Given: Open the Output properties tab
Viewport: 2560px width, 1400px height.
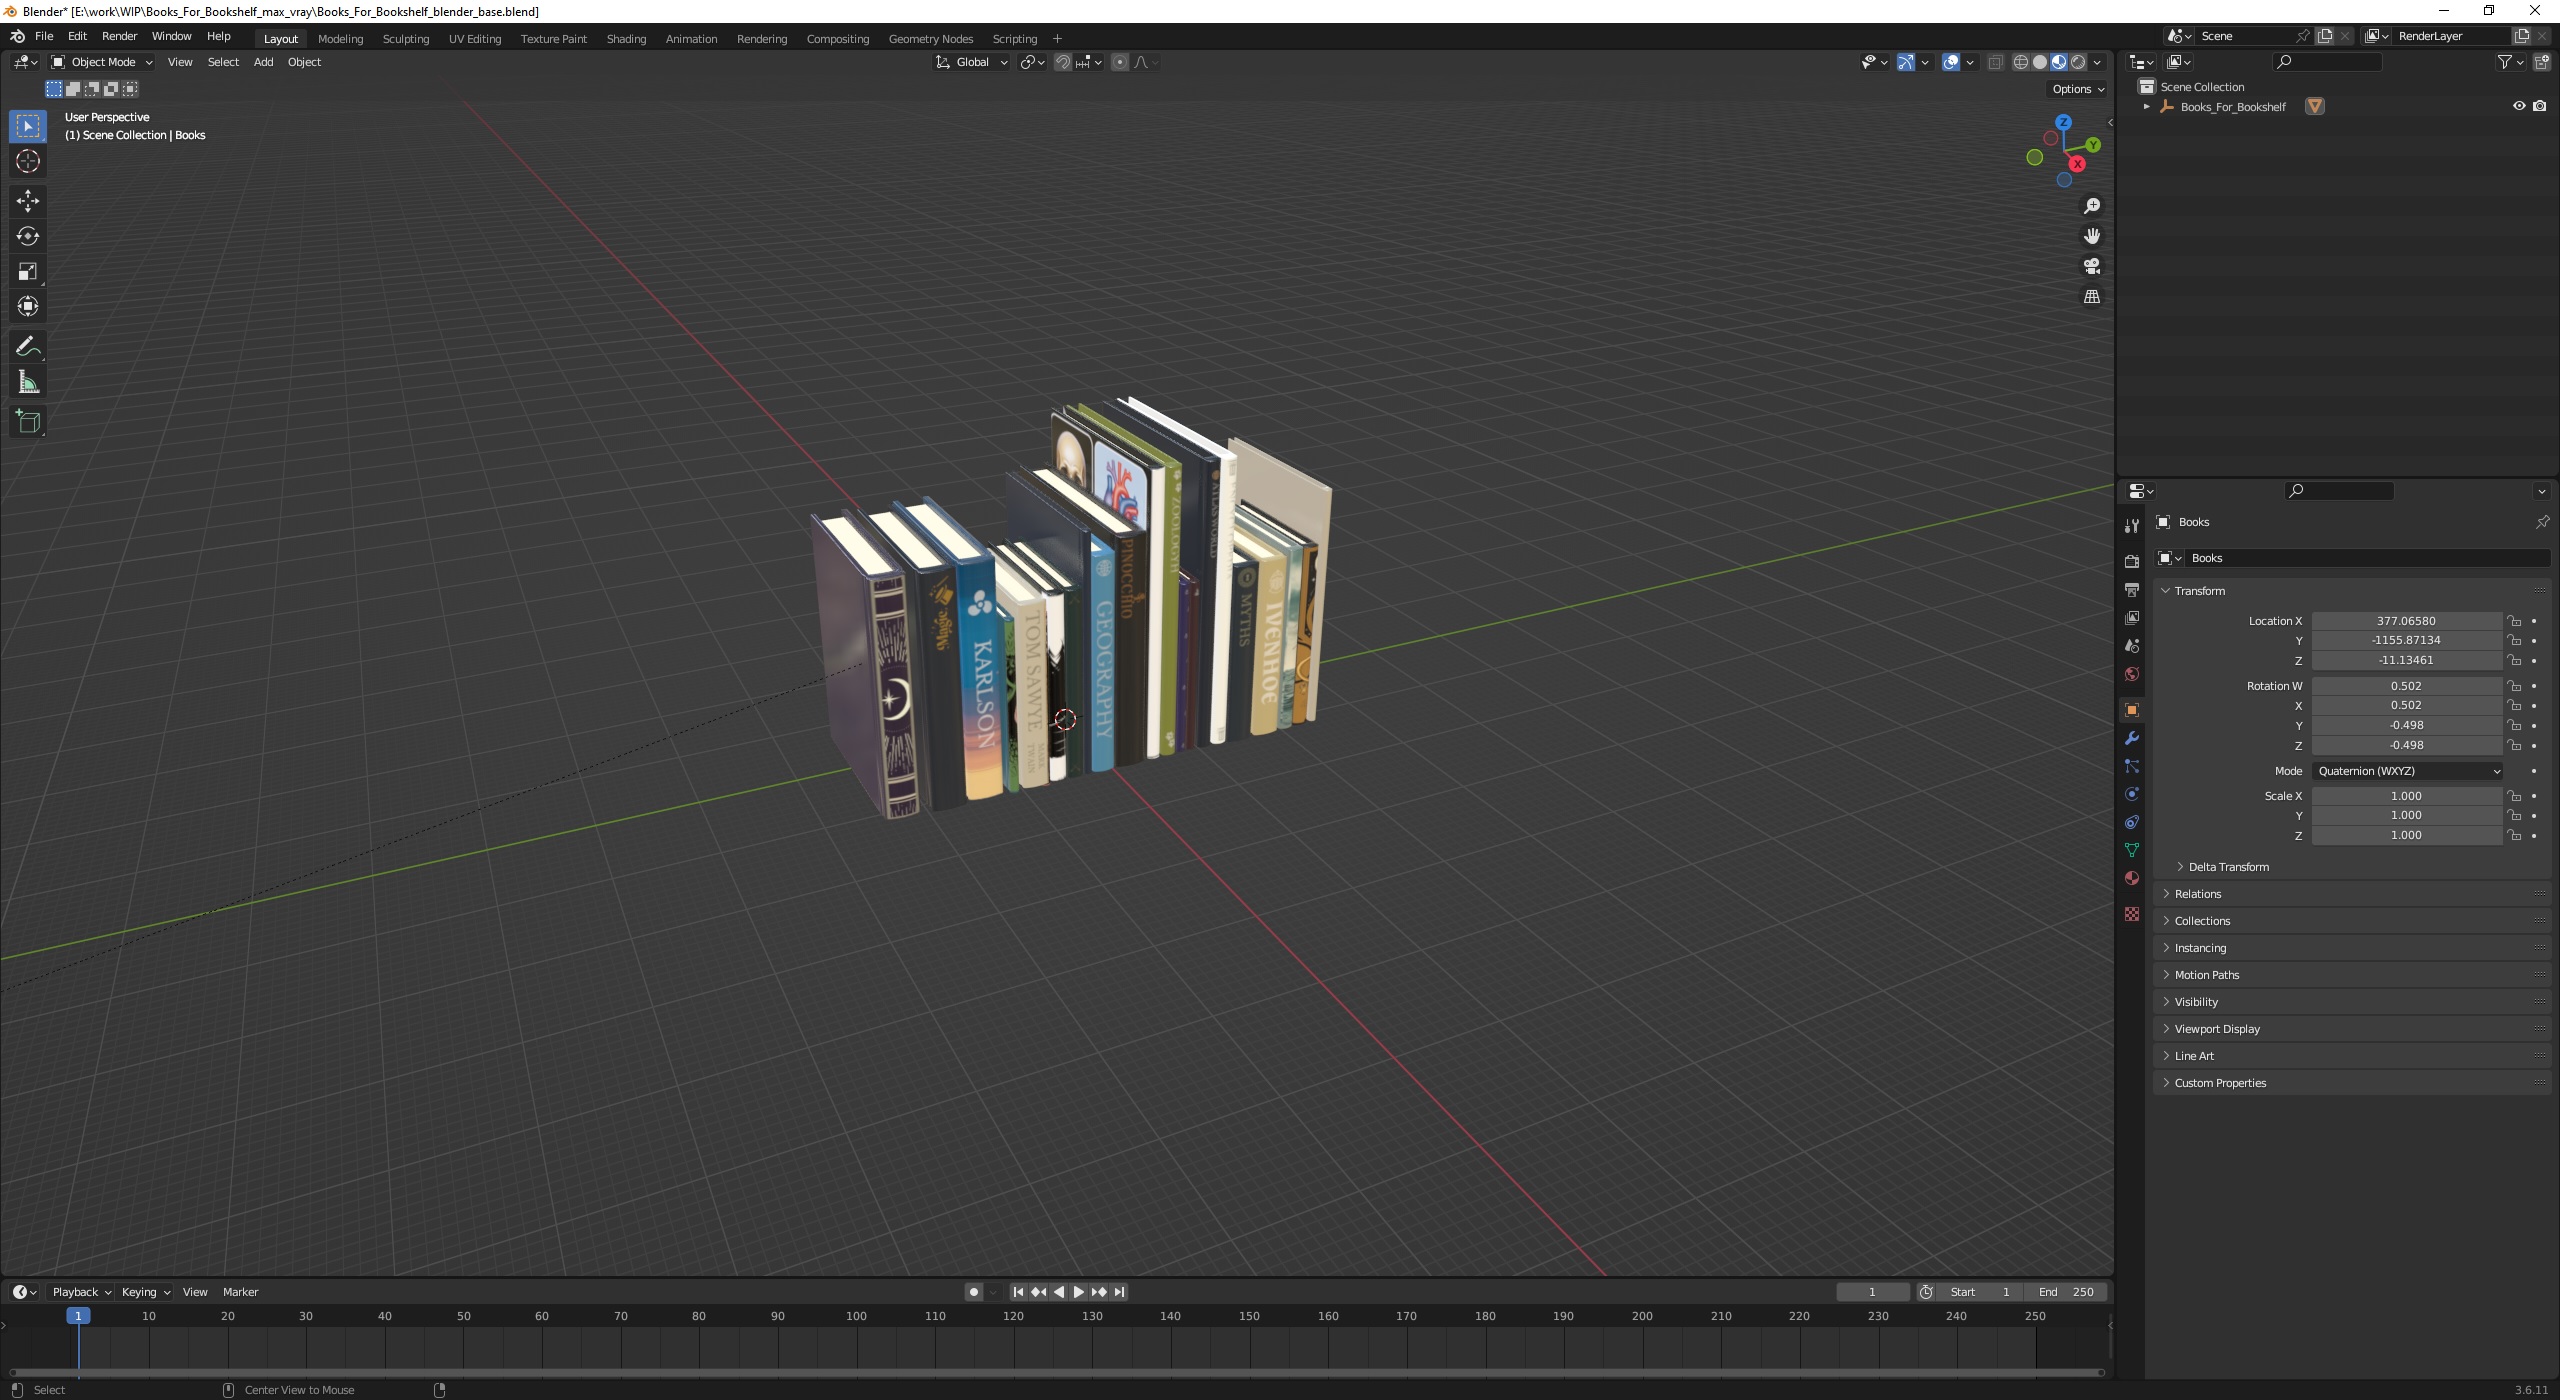Looking at the screenshot, I should pyautogui.click(x=2131, y=589).
